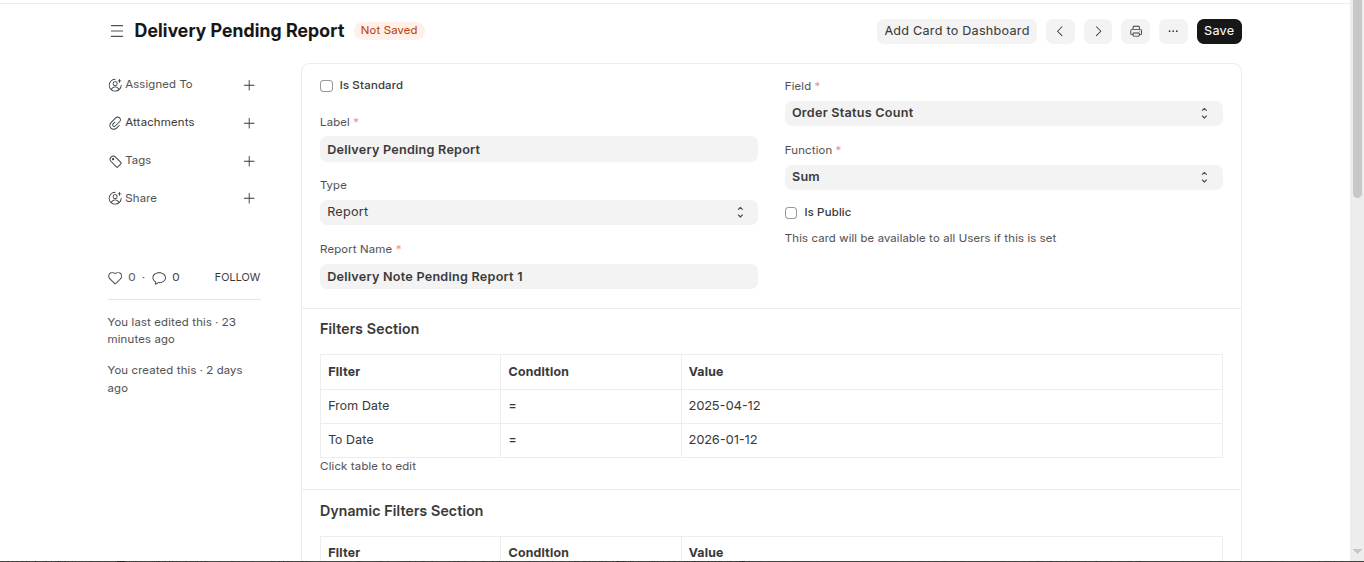Add a tag with plus icon
This screenshot has height=562, width=1364.
pos(249,161)
